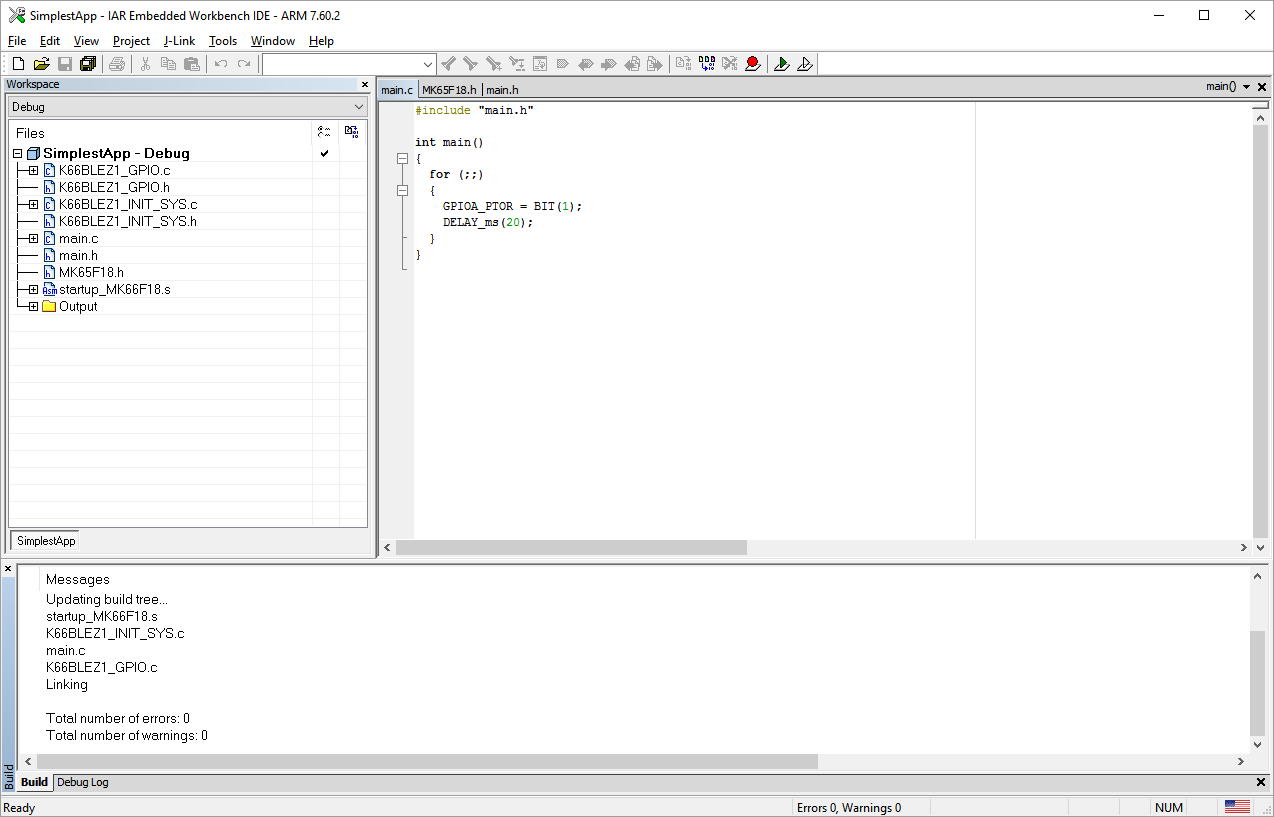Collapse the main() function code fold
This screenshot has width=1274, height=817.
coord(403,158)
